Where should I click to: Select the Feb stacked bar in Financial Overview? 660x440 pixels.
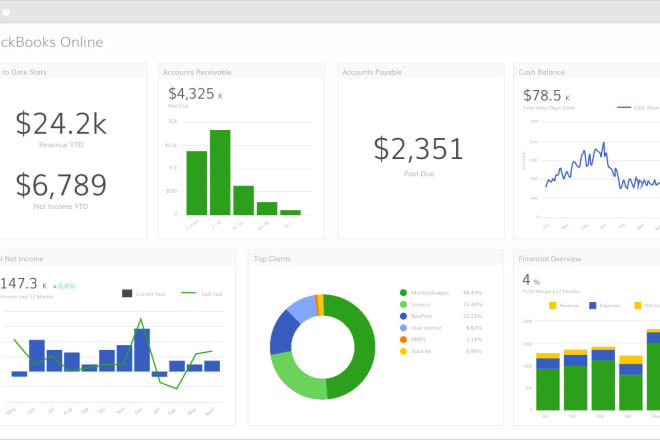click(575, 380)
